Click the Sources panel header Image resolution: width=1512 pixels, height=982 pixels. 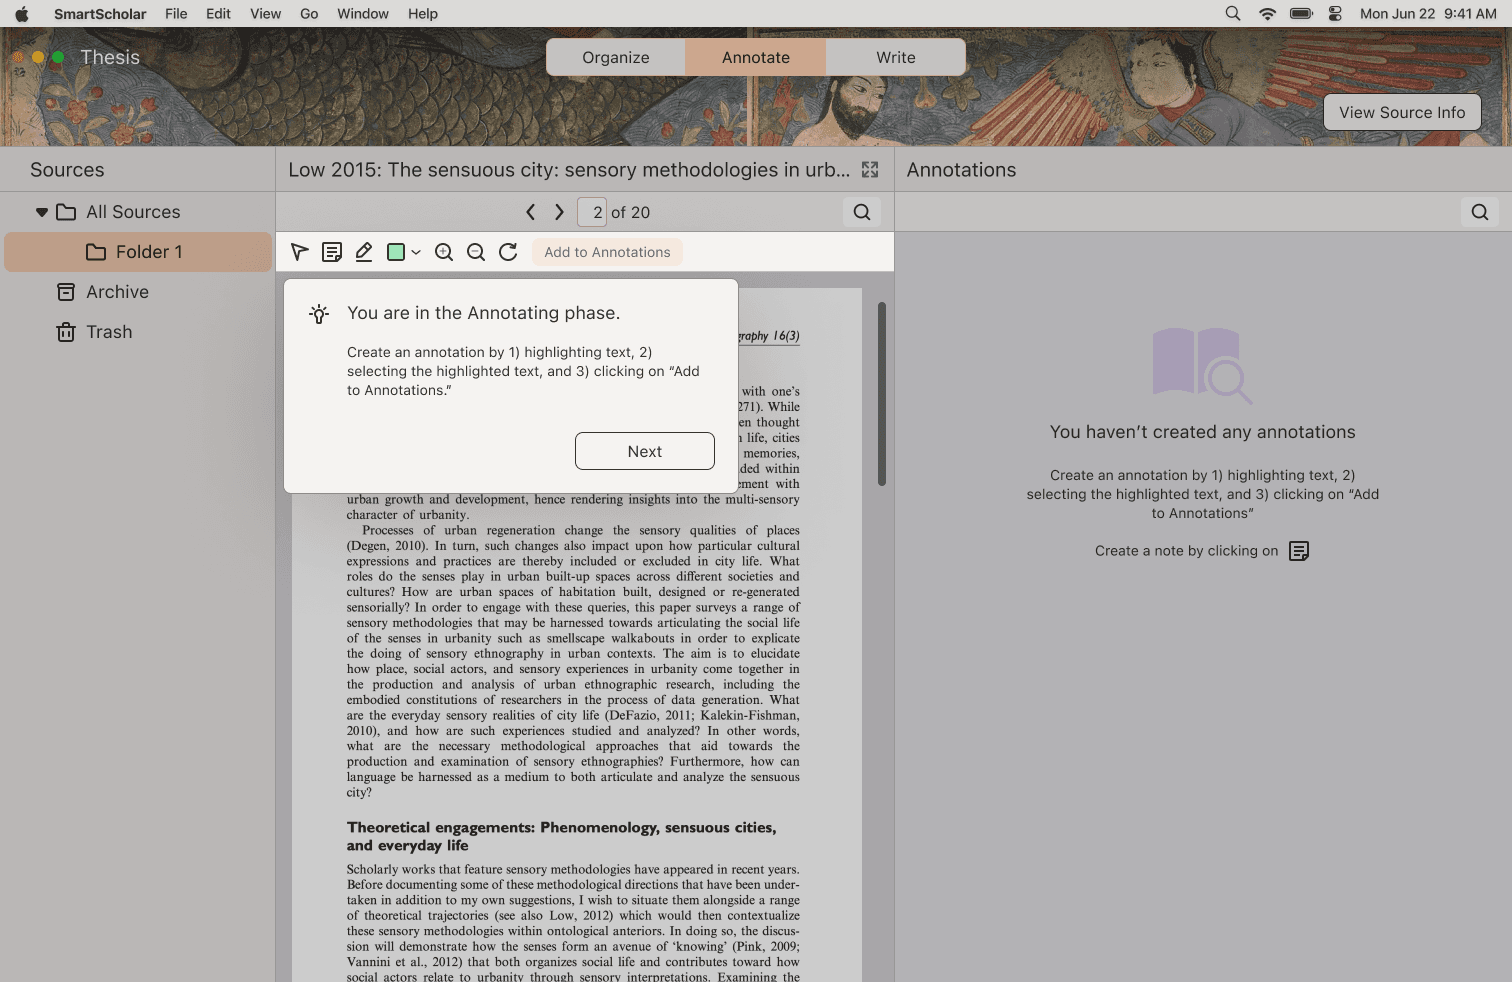67,170
